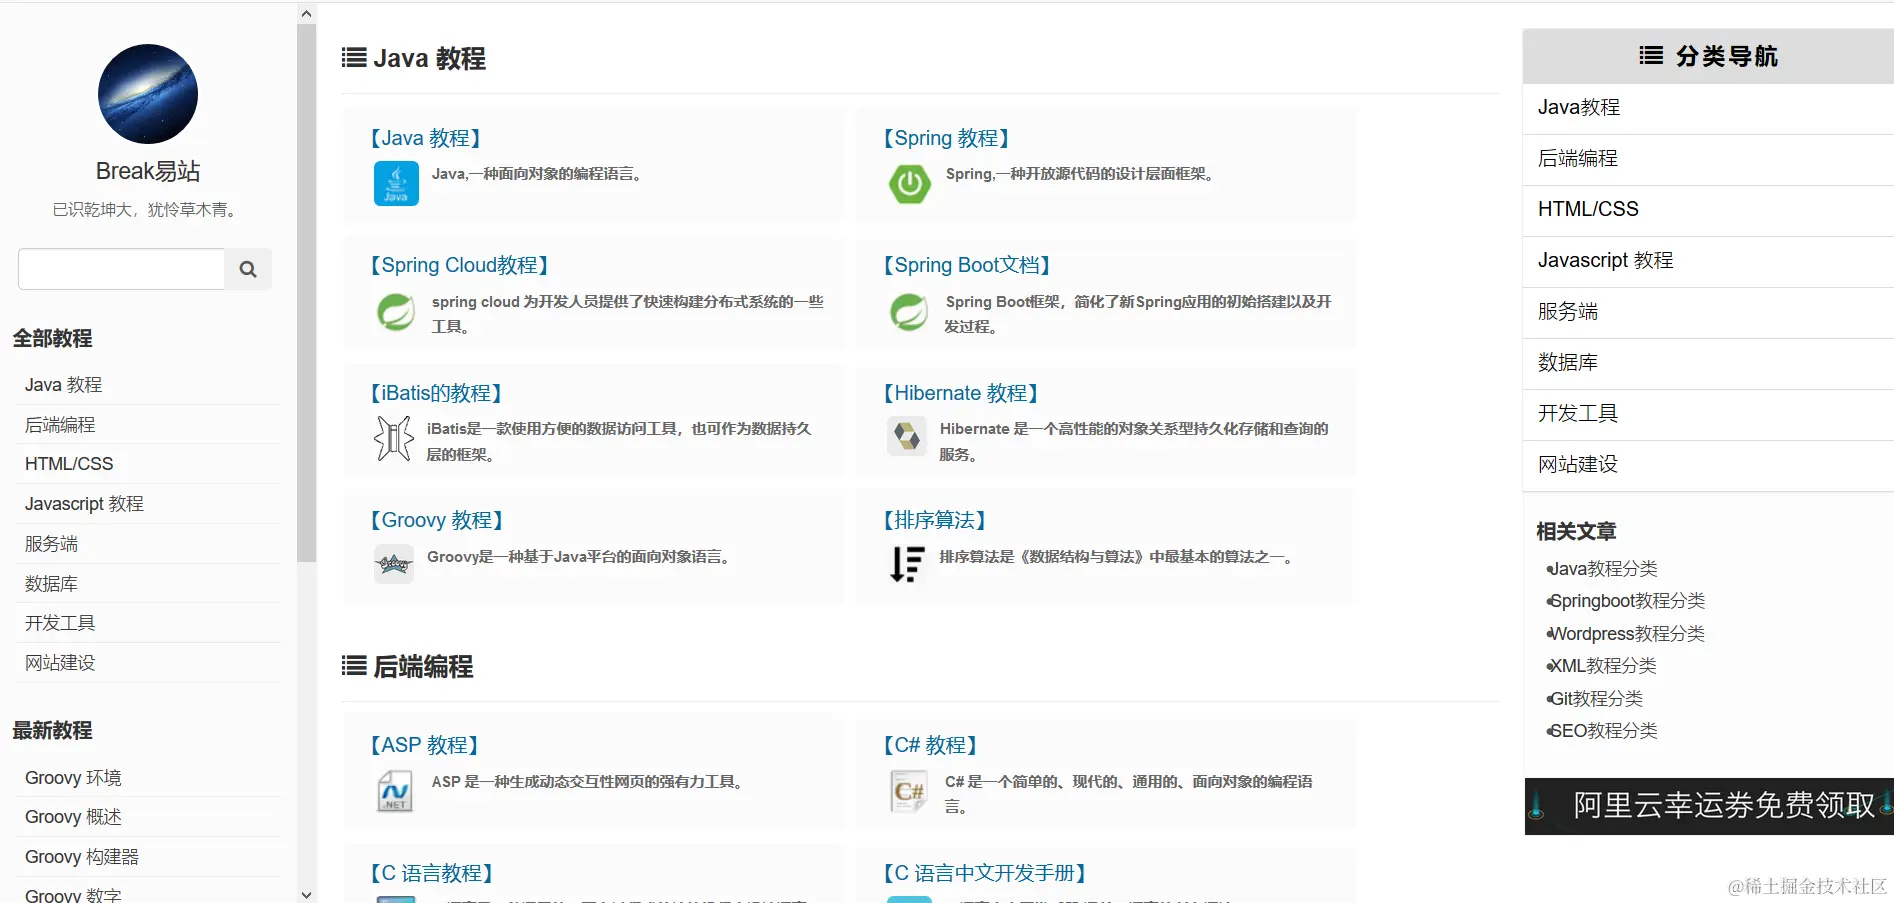
Task: Open the 【Spring Boot文档】 link
Action: [966, 265]
